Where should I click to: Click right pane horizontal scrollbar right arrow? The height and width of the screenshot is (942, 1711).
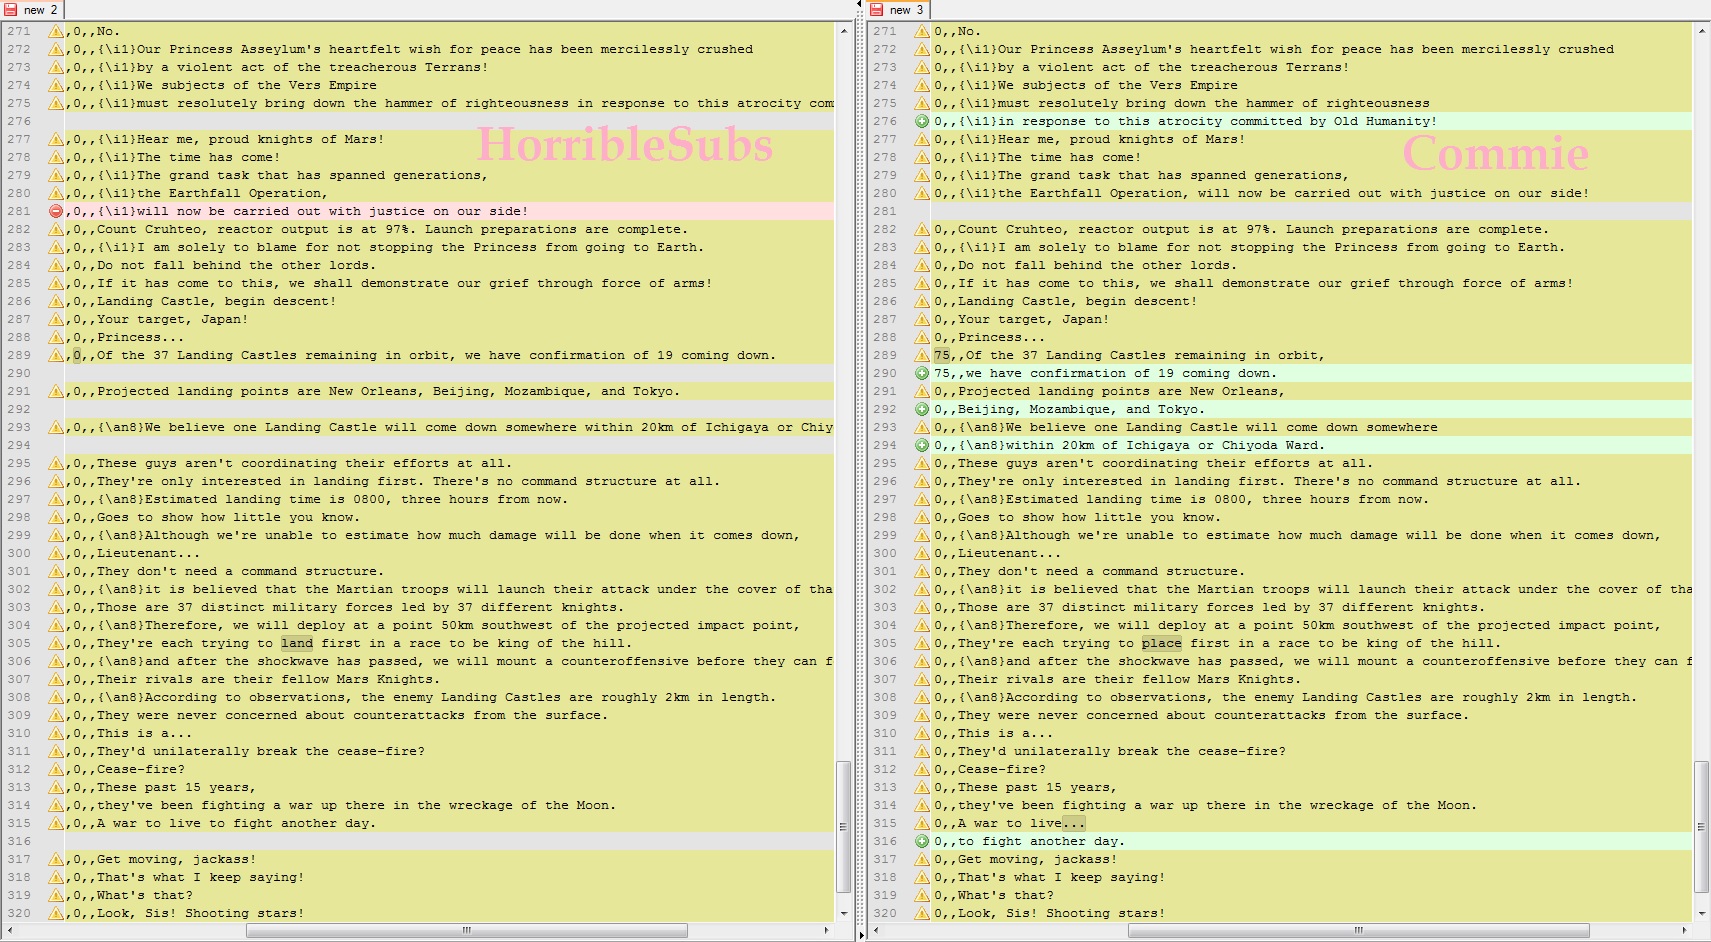(1684, 930)
